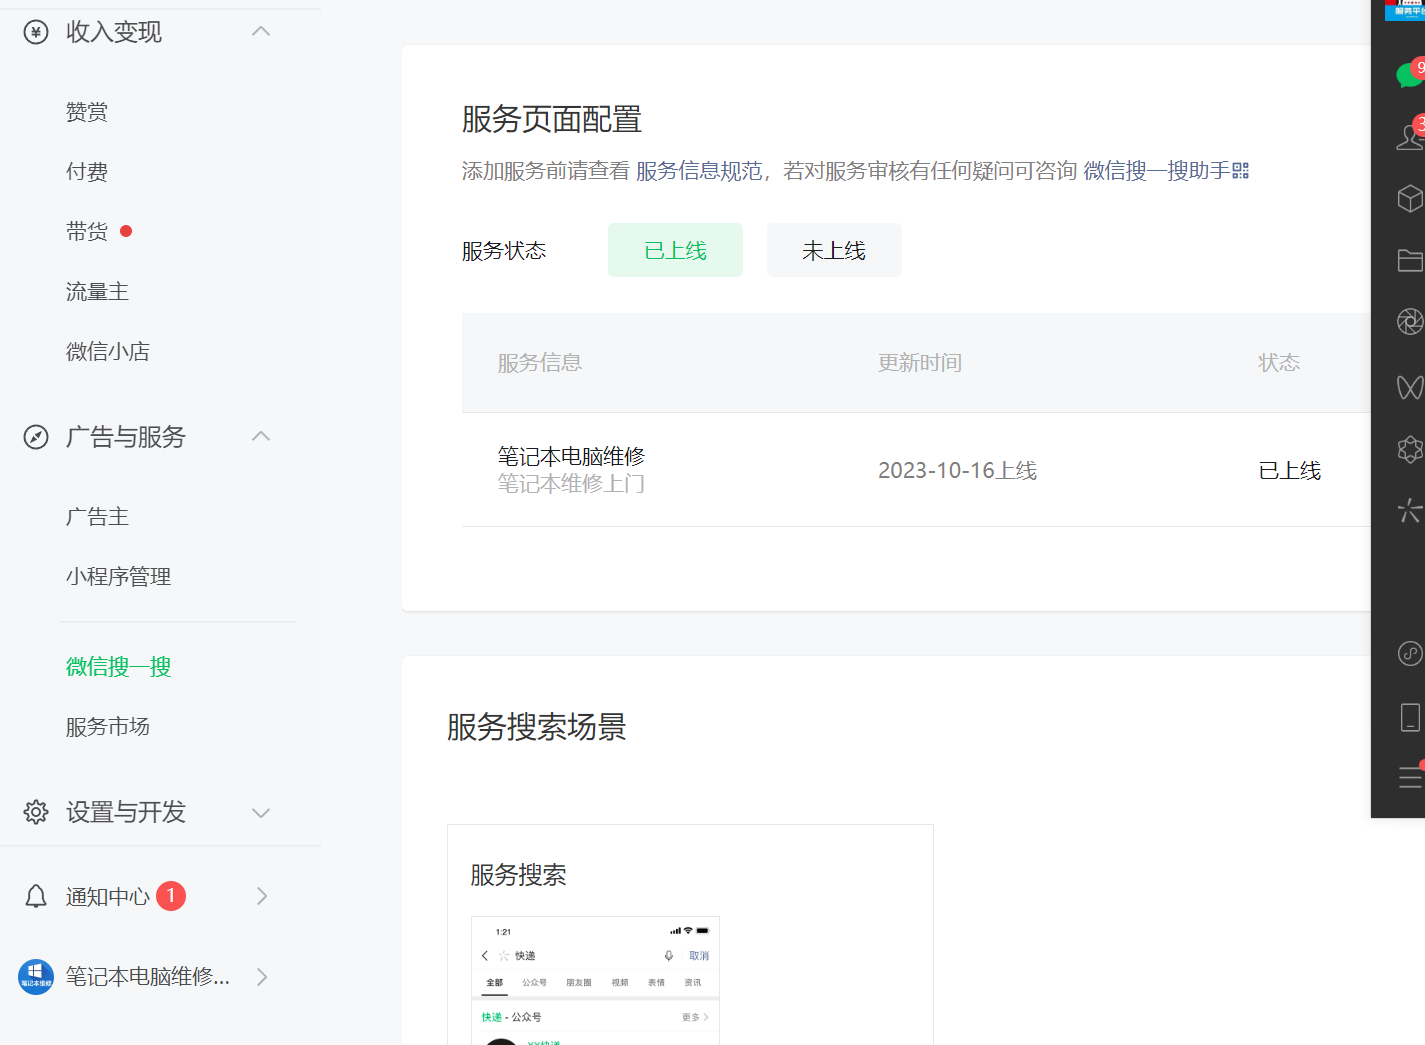Collapse the 收入变现 section chevron
Viewport: 1425px width, 1045px height.
[261, 32]
